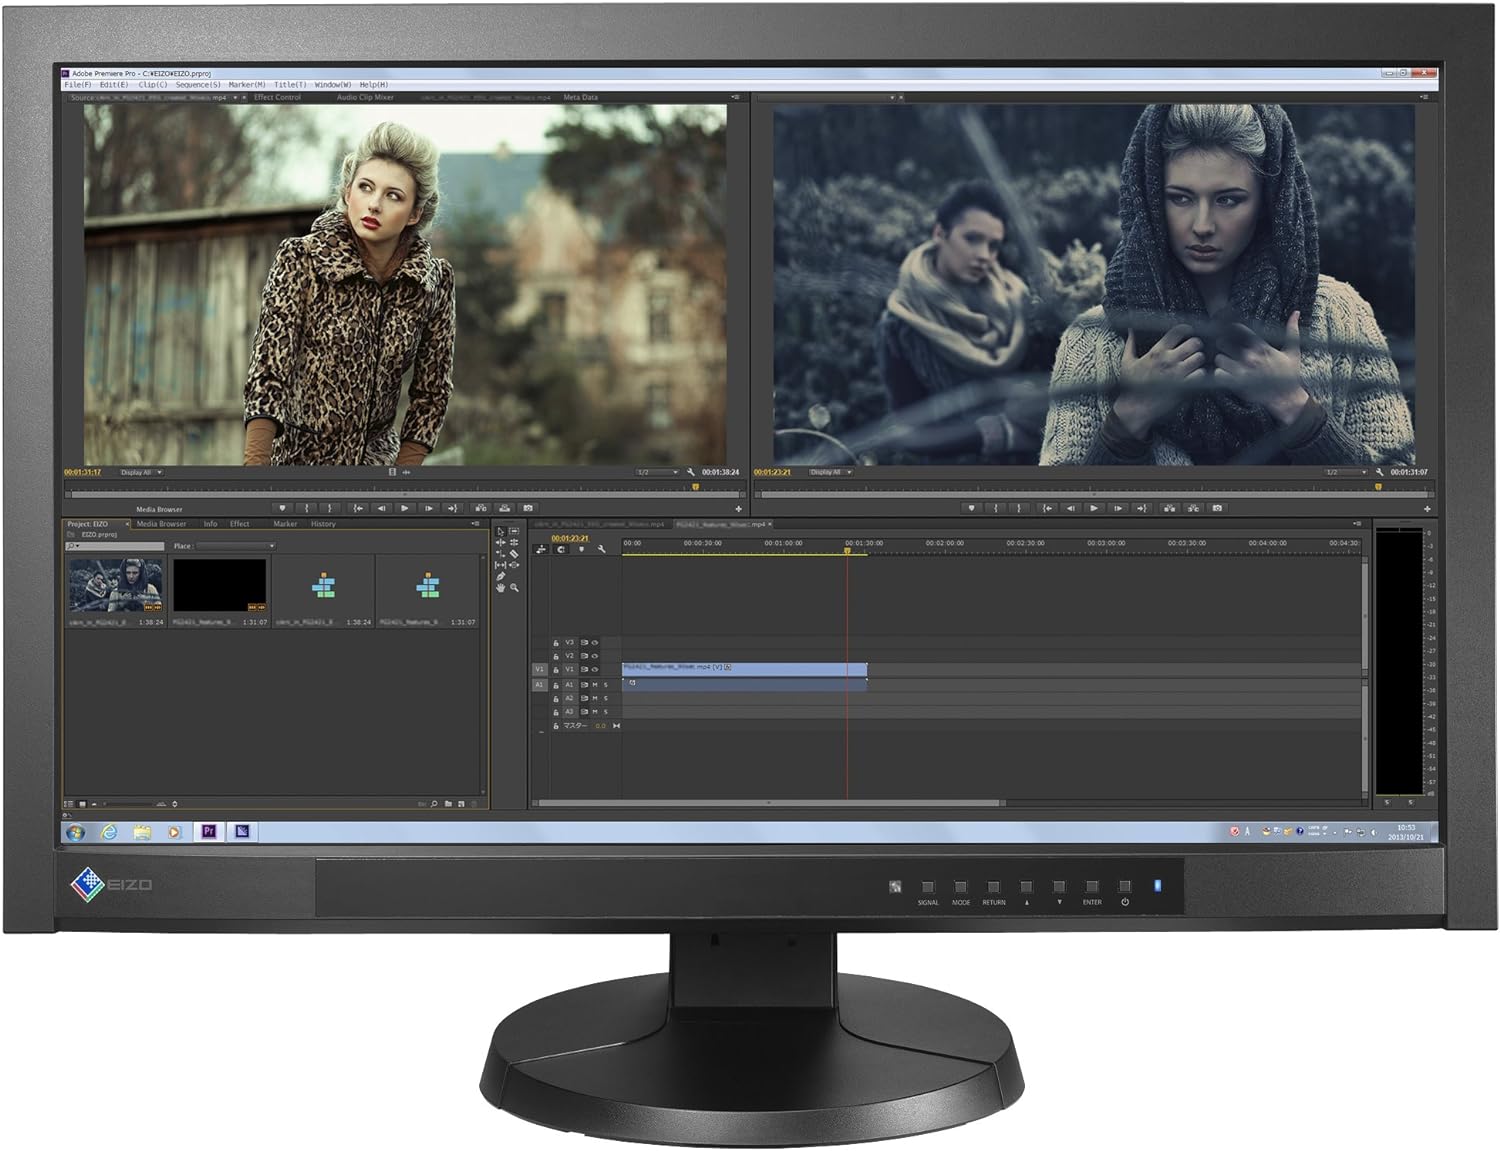Open the Source clip name dropdown arrow
1500x1151 pixels.
[235, 98]
